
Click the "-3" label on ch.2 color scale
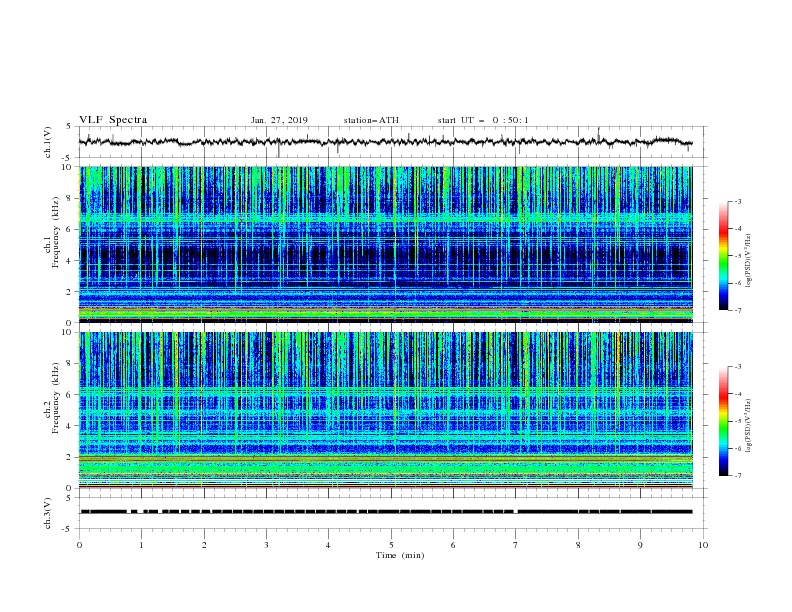pos(738,367)
